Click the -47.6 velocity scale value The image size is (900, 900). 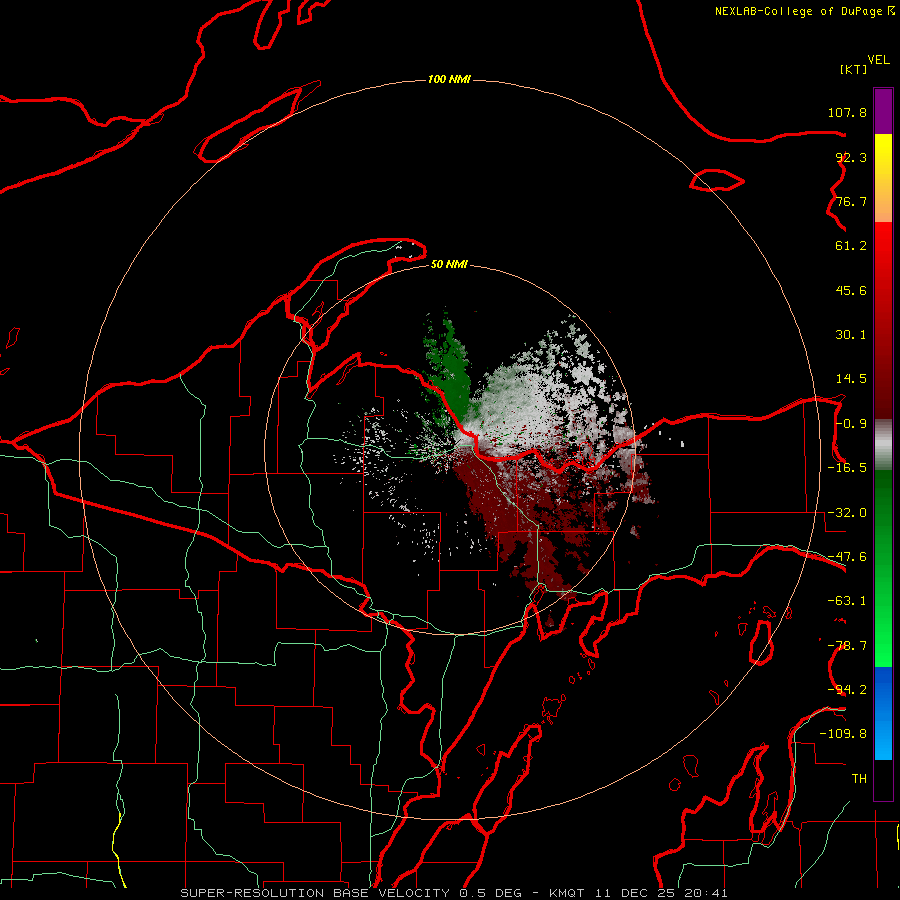click(847, 557)
